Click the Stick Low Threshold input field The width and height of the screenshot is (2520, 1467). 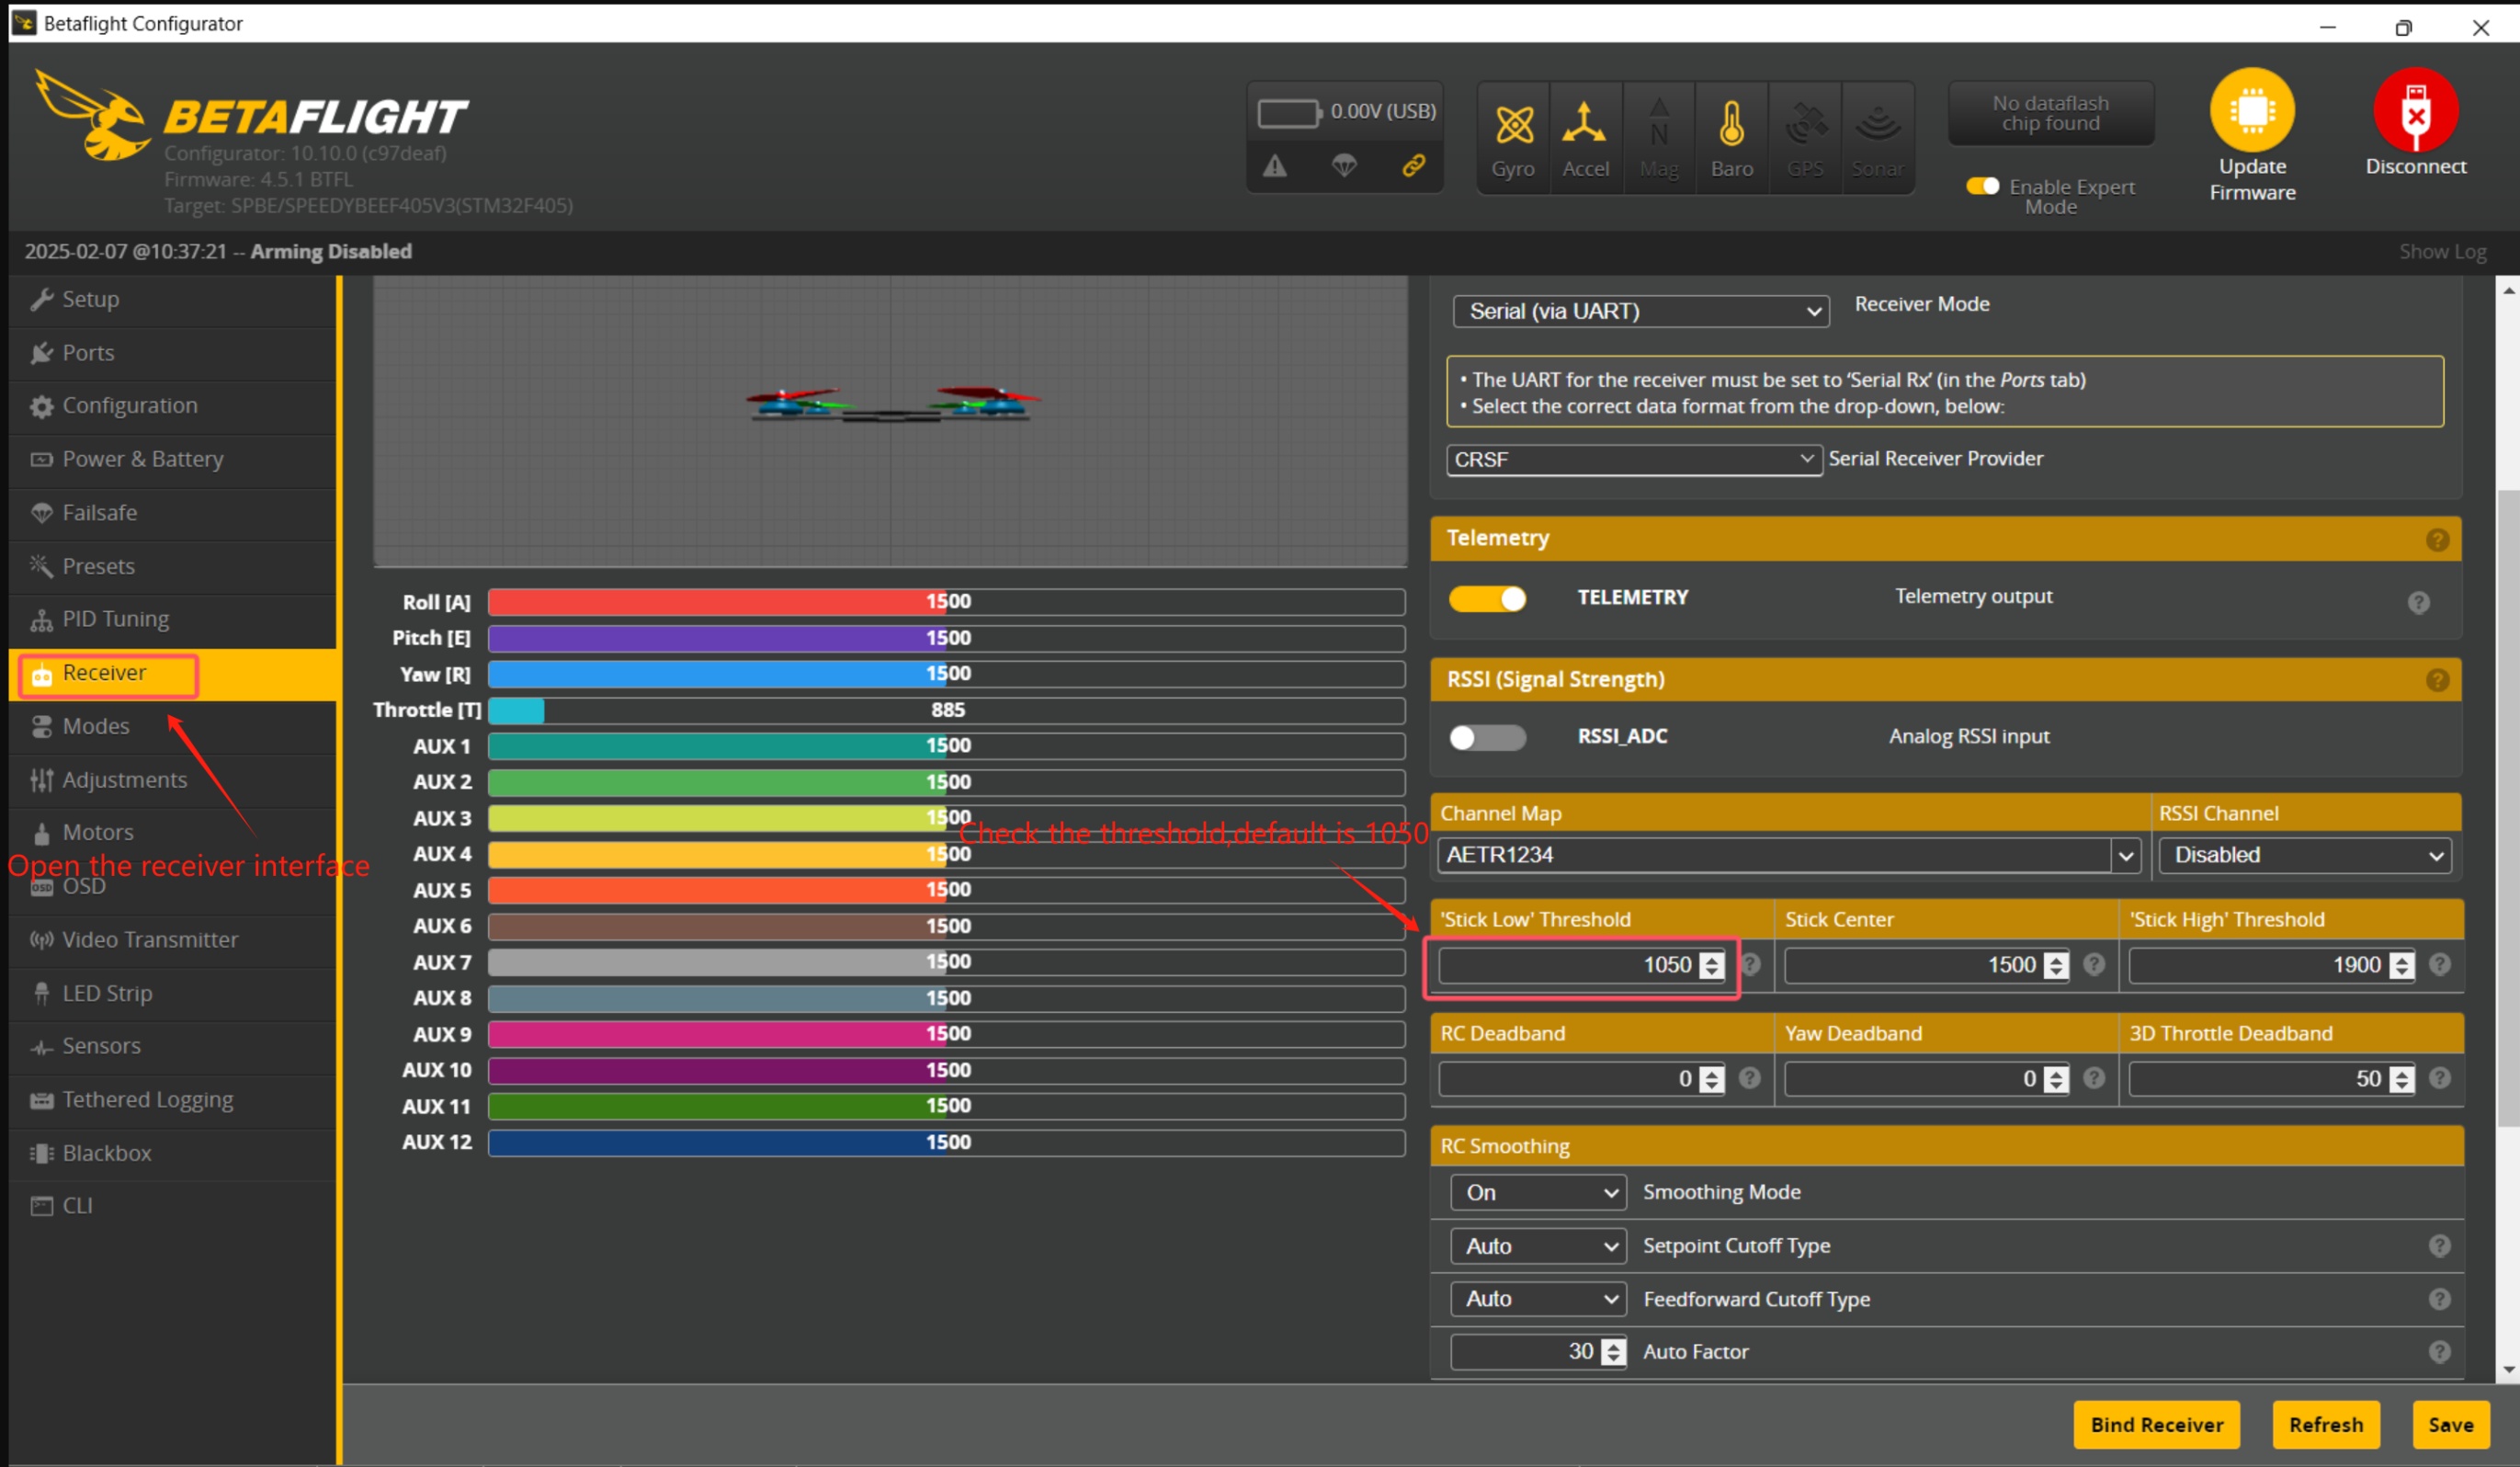1581,965
